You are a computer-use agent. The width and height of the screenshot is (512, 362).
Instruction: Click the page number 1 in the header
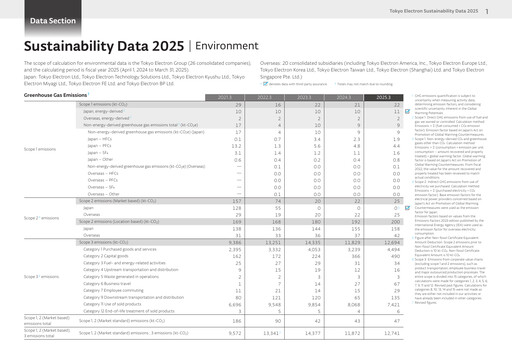tap(487, 11)
